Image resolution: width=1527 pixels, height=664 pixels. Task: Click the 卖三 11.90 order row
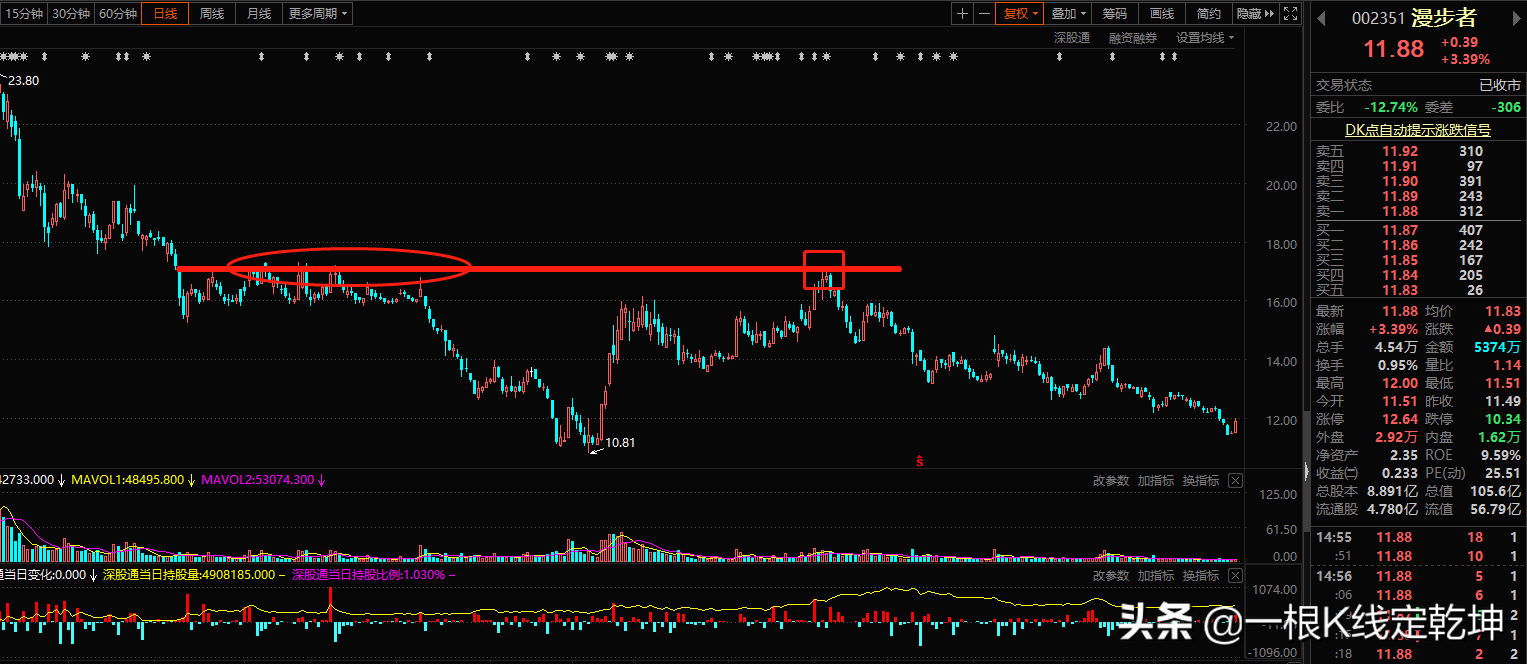1417,181
